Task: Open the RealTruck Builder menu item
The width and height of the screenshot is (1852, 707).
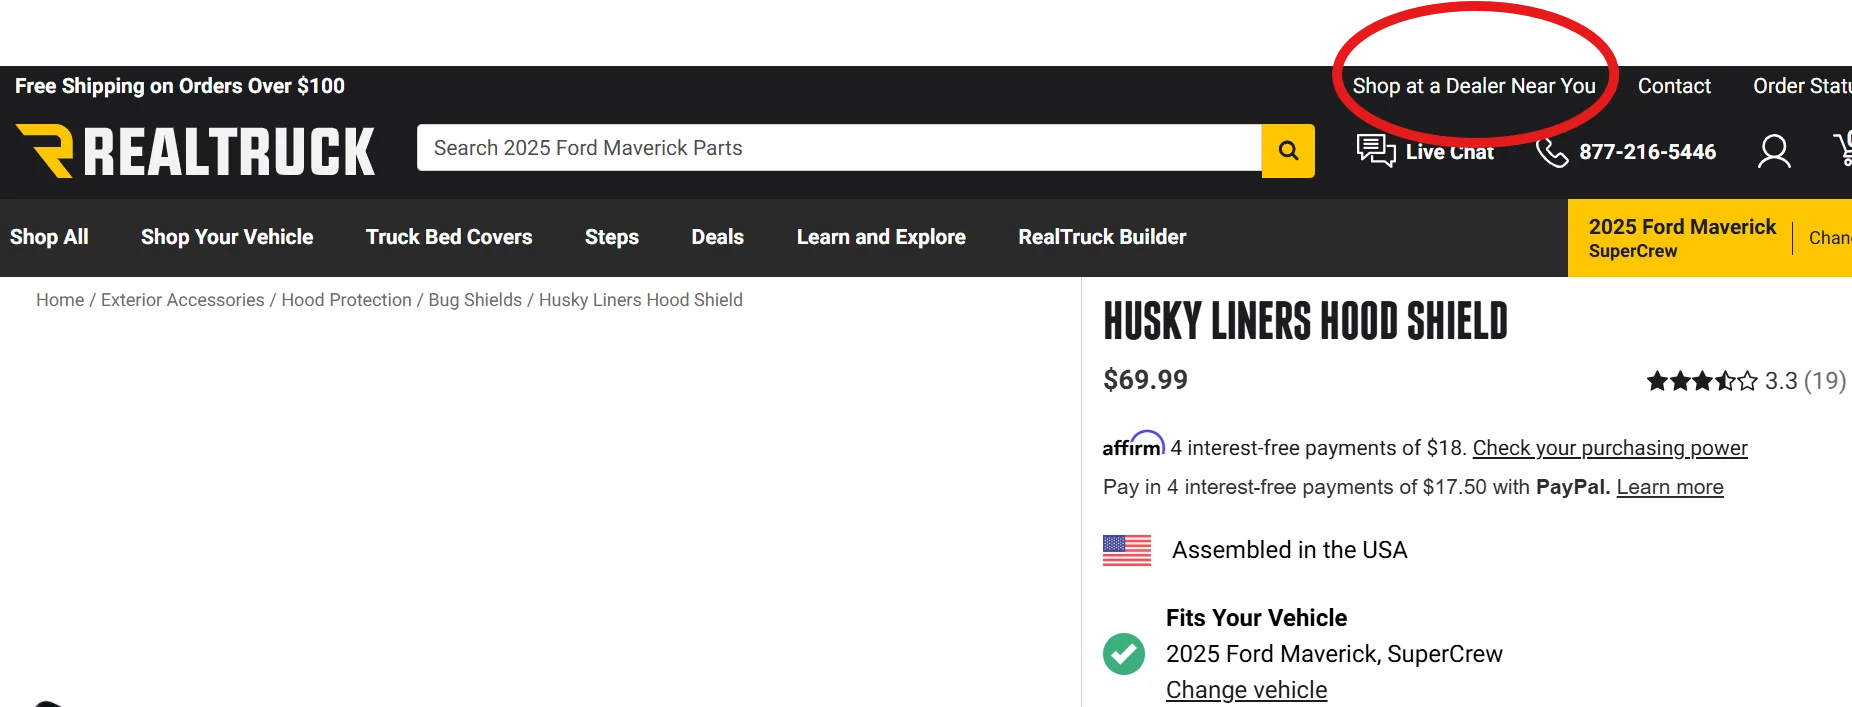Action: [1102, 237]
